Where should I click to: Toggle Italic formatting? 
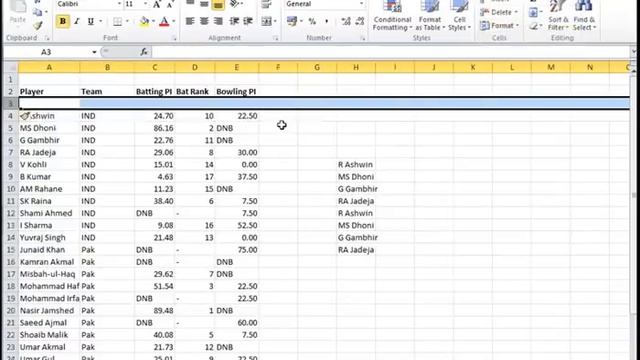click(76, 21)
